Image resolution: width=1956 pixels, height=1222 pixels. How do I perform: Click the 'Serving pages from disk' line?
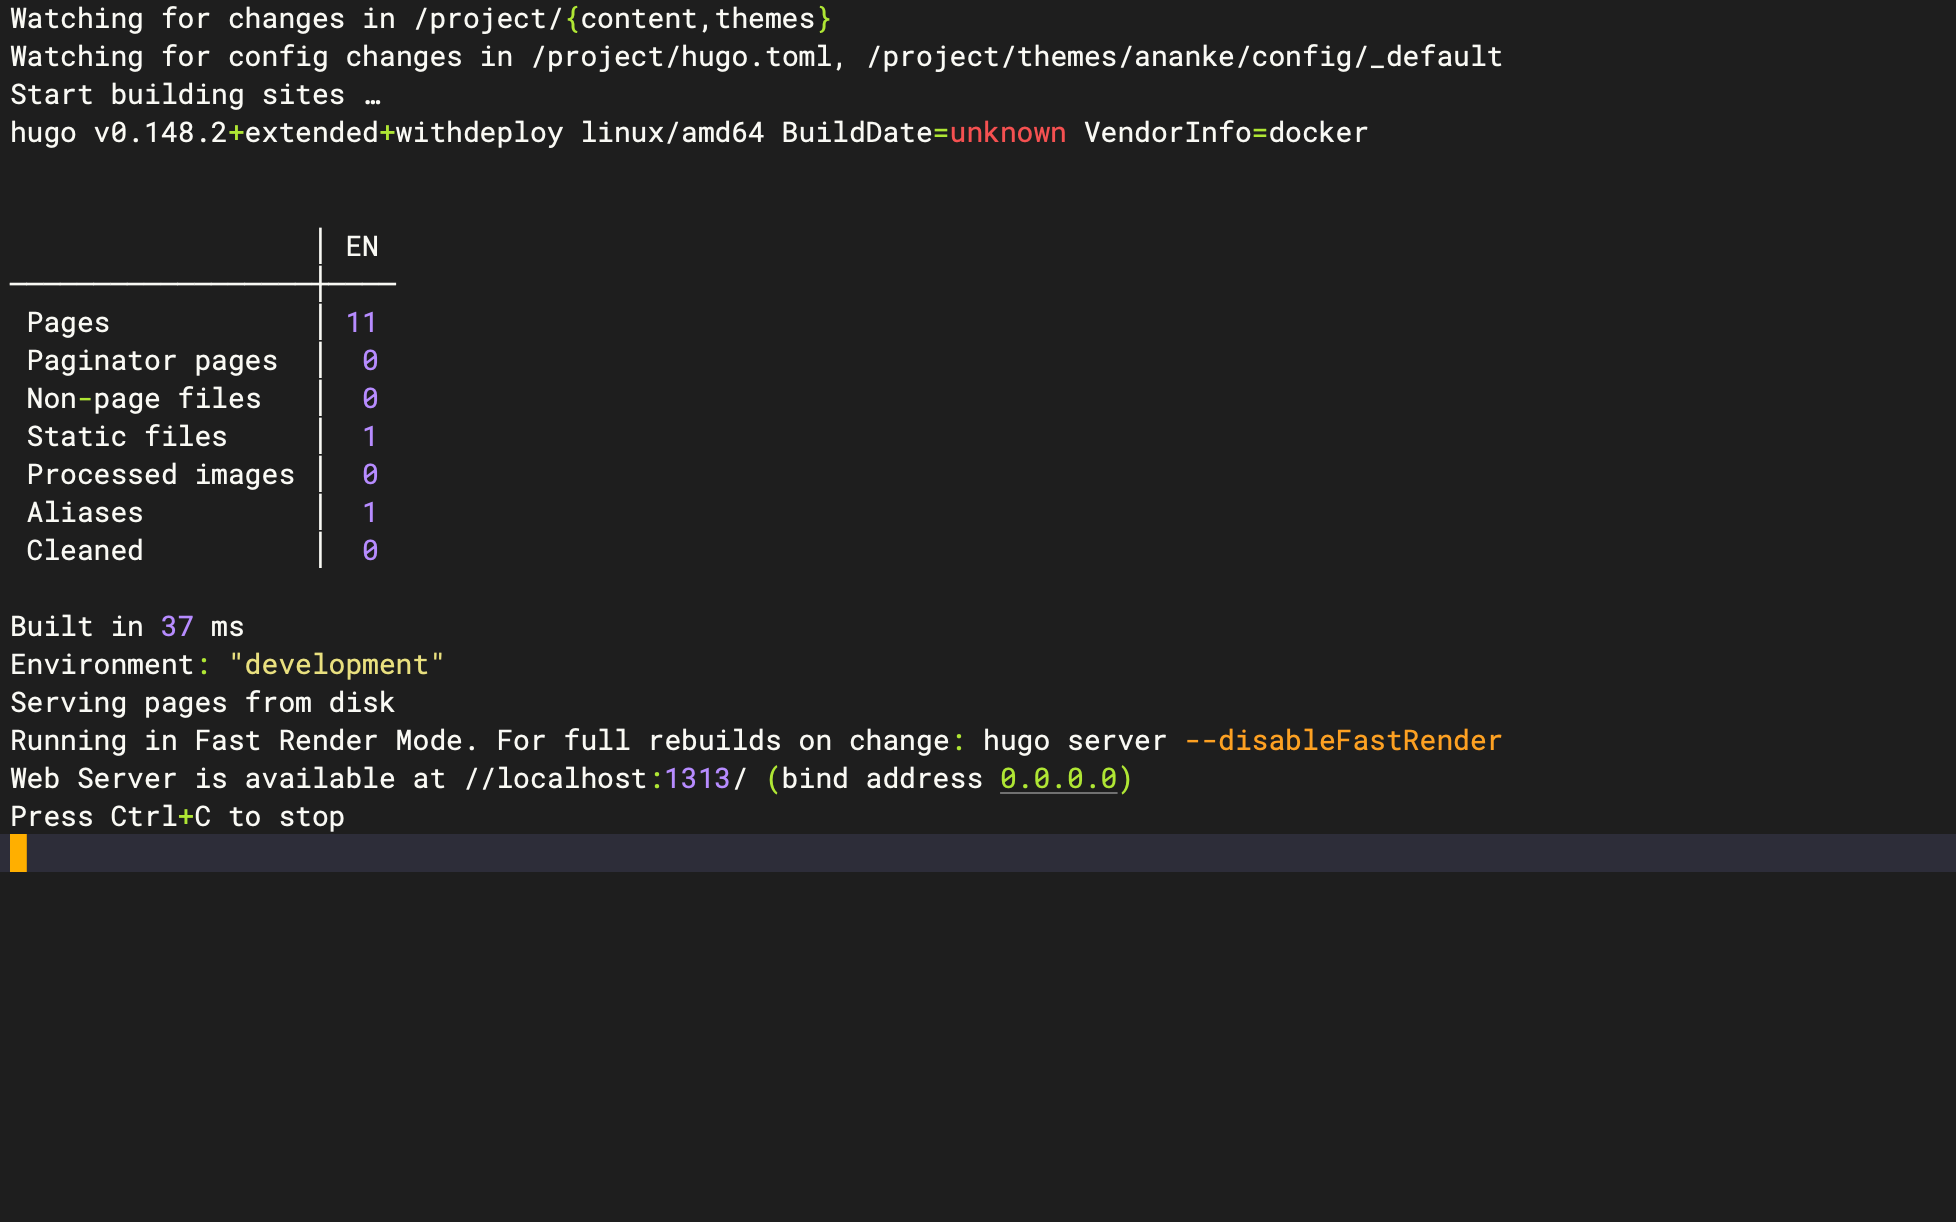click(202, 703)
